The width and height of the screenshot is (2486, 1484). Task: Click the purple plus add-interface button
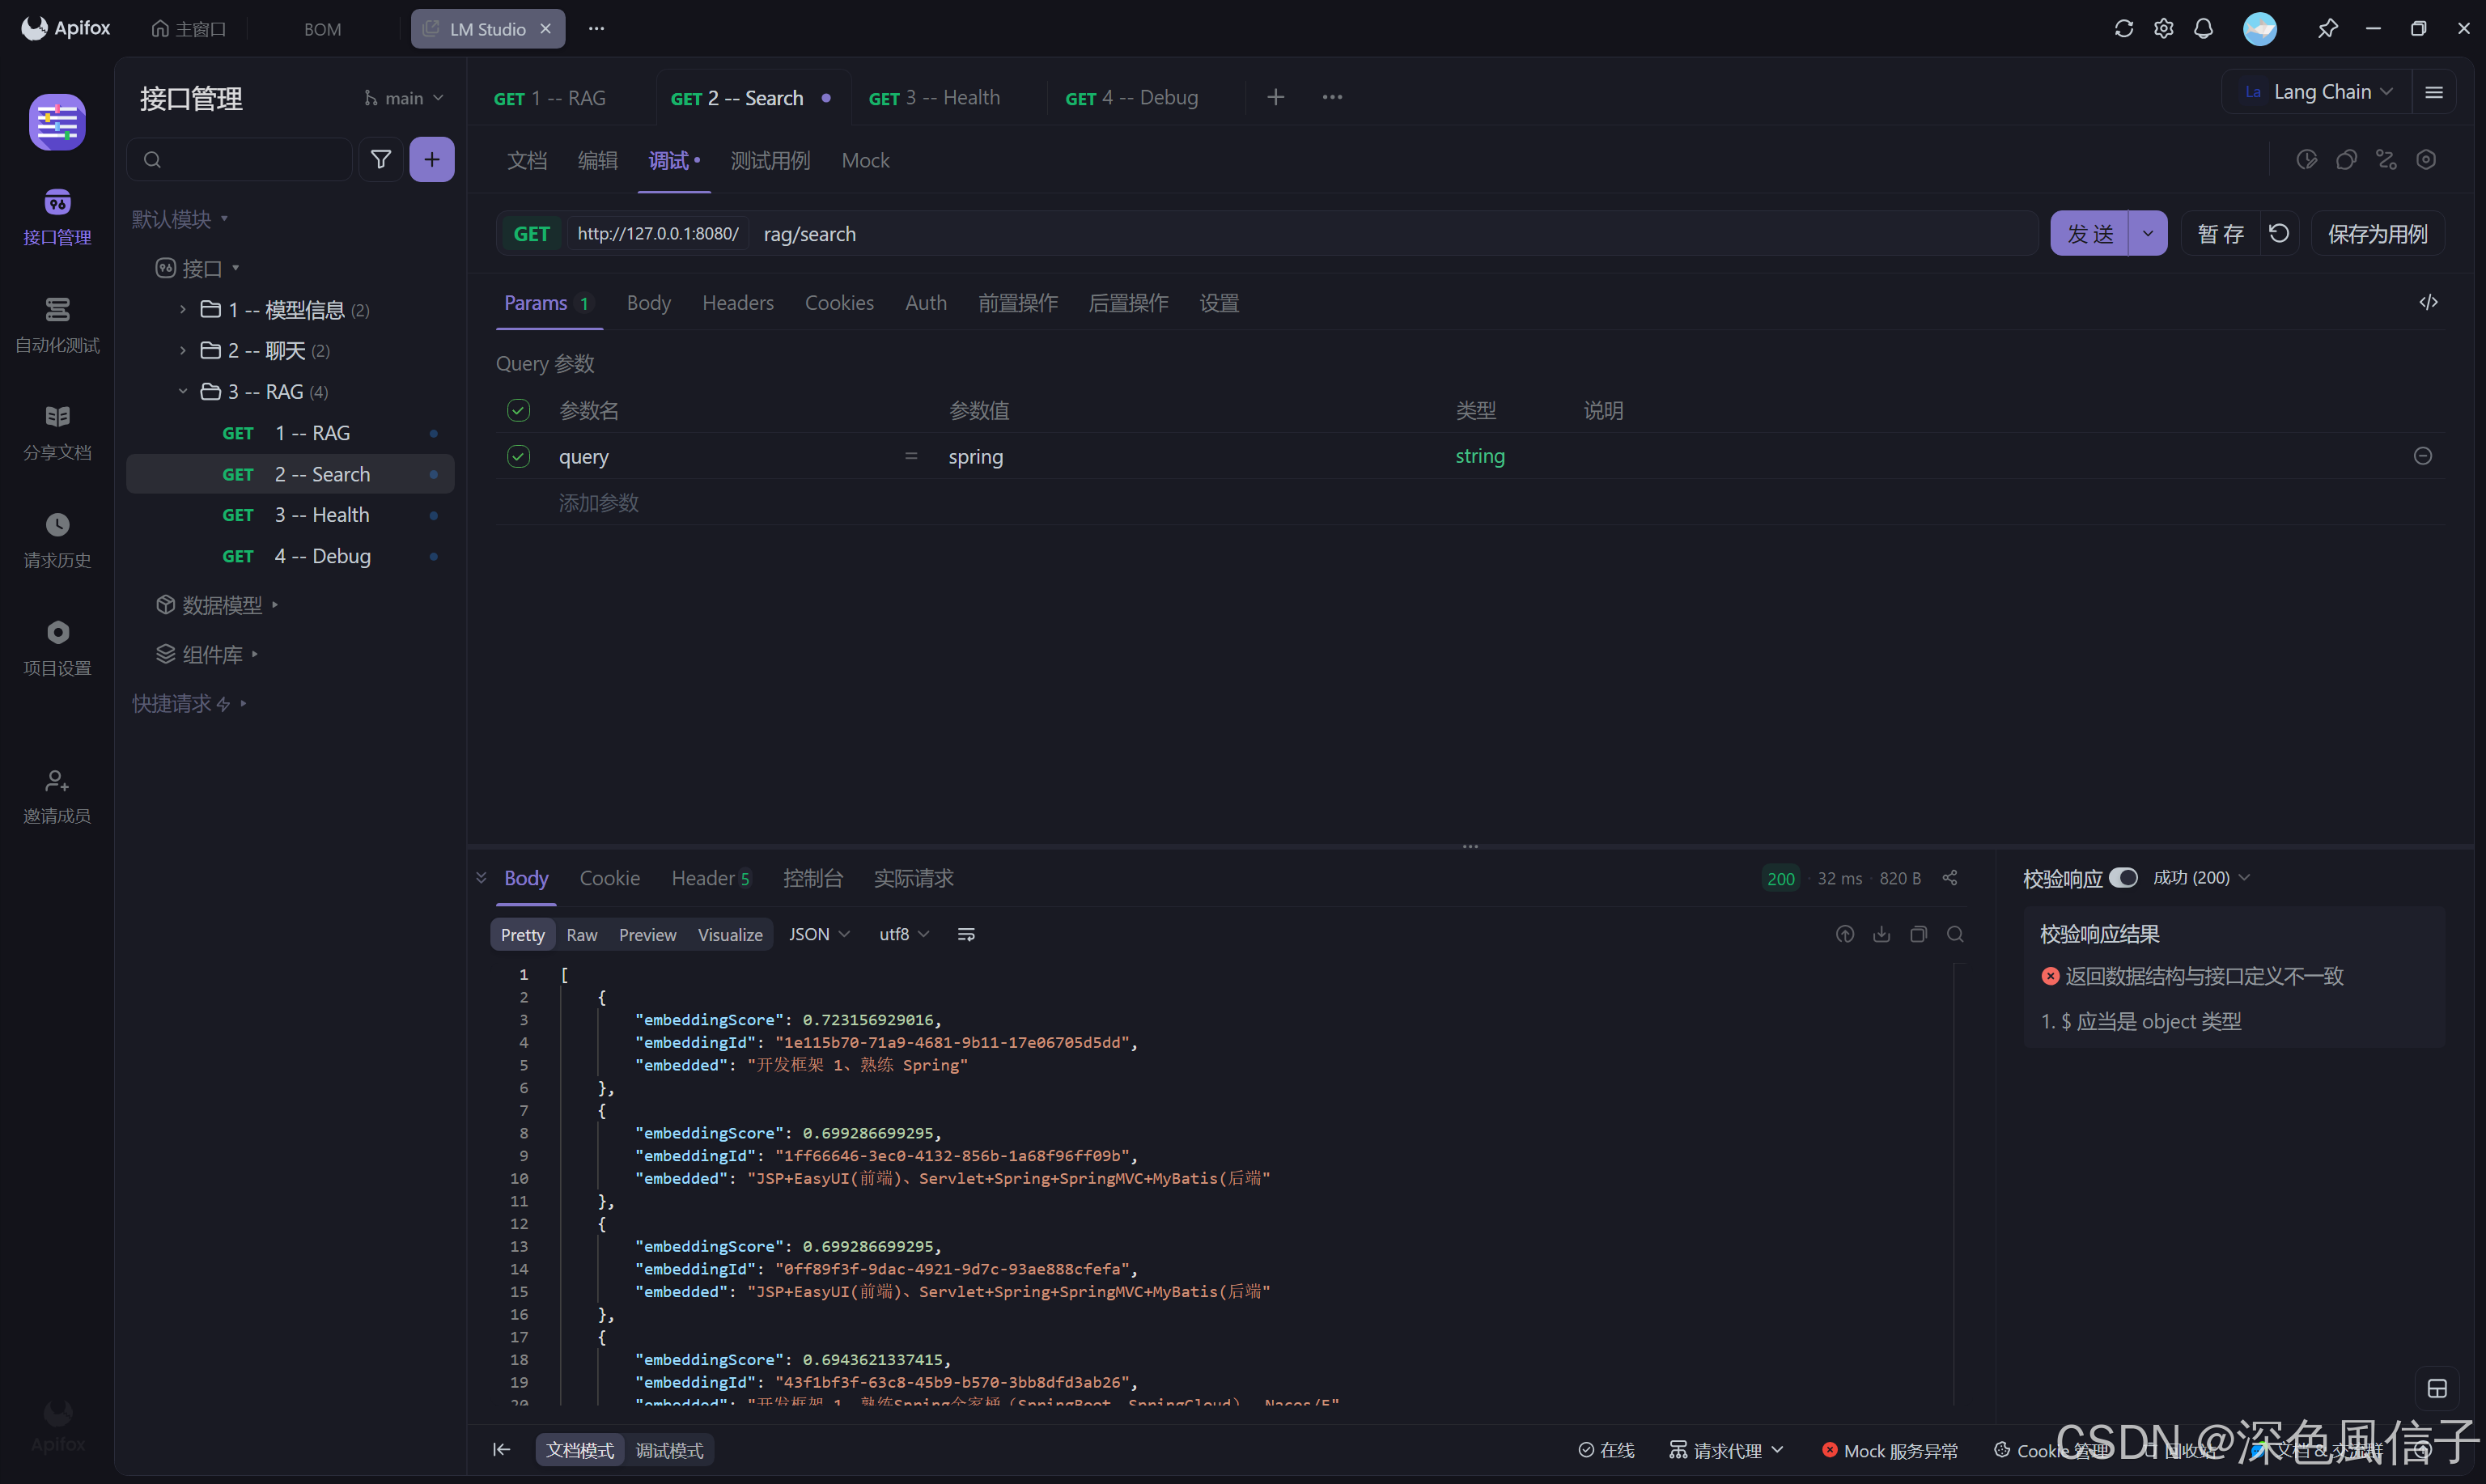click(431, 159)
